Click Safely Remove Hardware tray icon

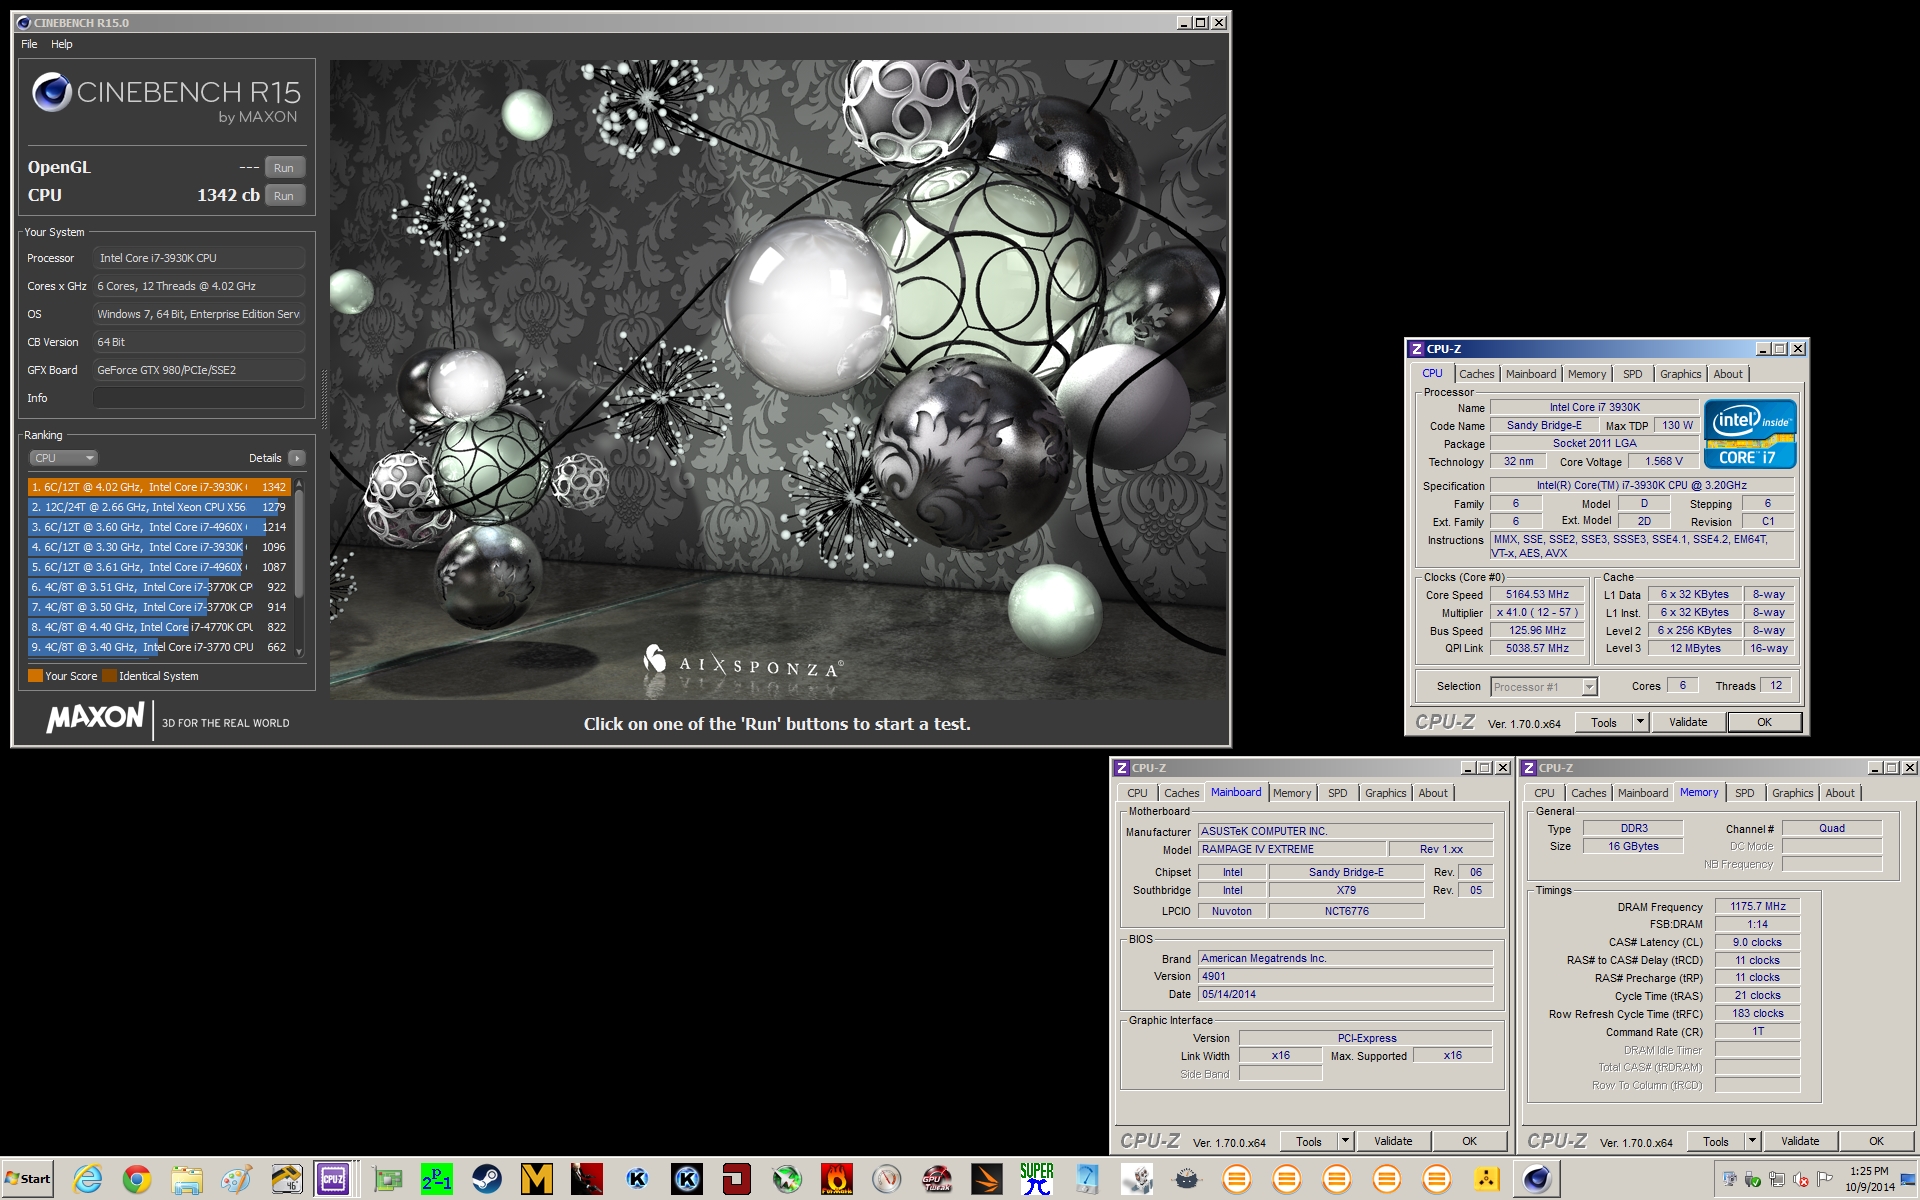[x=1753, y=1180]
